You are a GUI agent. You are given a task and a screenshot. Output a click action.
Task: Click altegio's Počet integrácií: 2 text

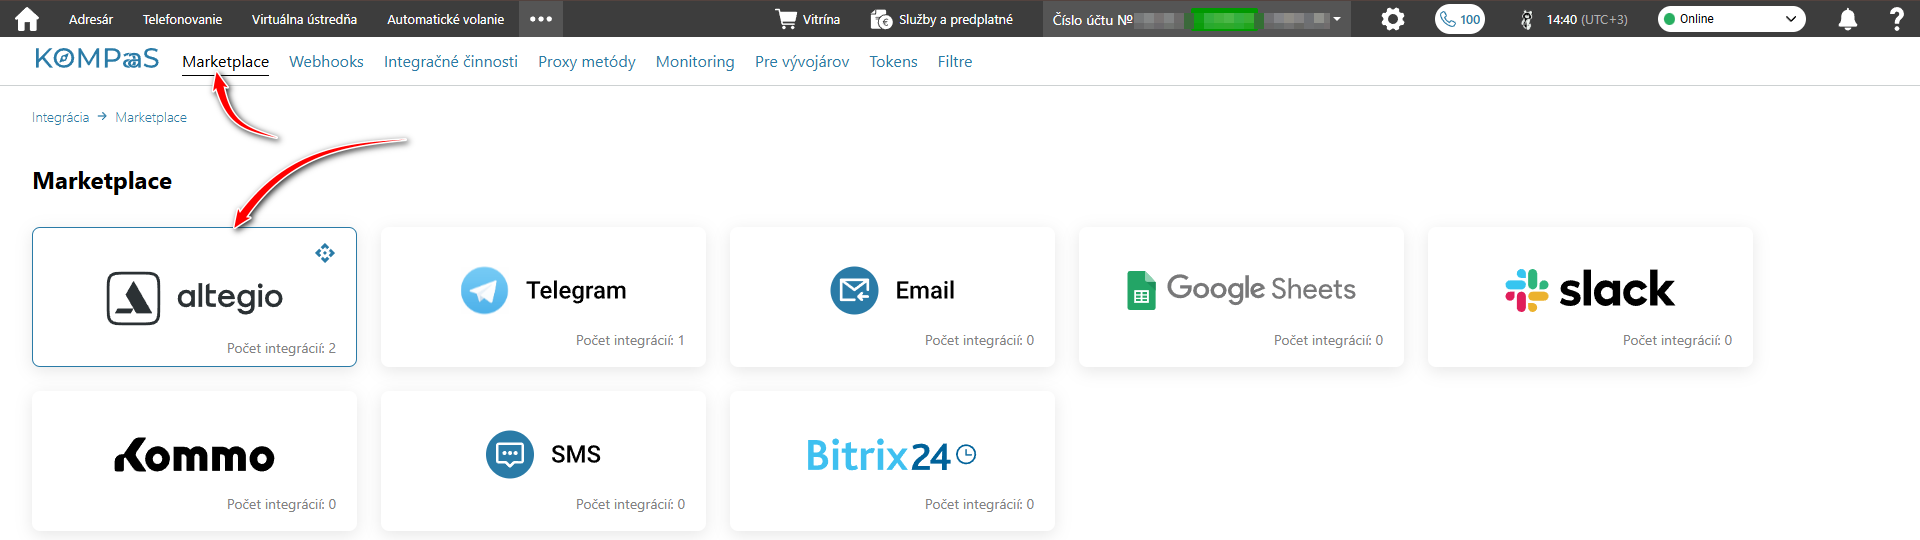tap(281, 348)
